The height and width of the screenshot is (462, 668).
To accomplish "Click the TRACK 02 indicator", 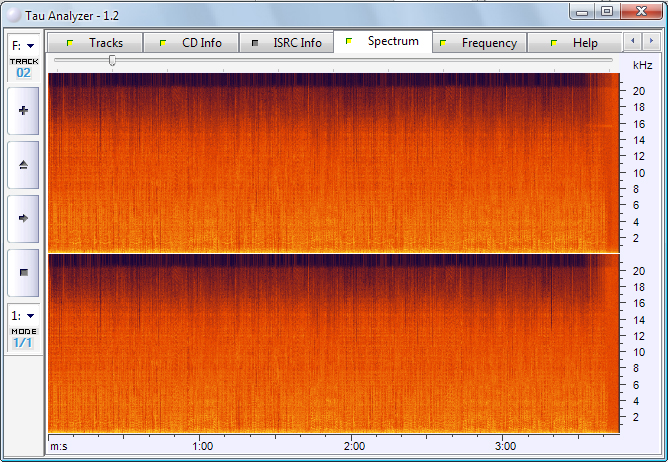I will click(23, 68).
